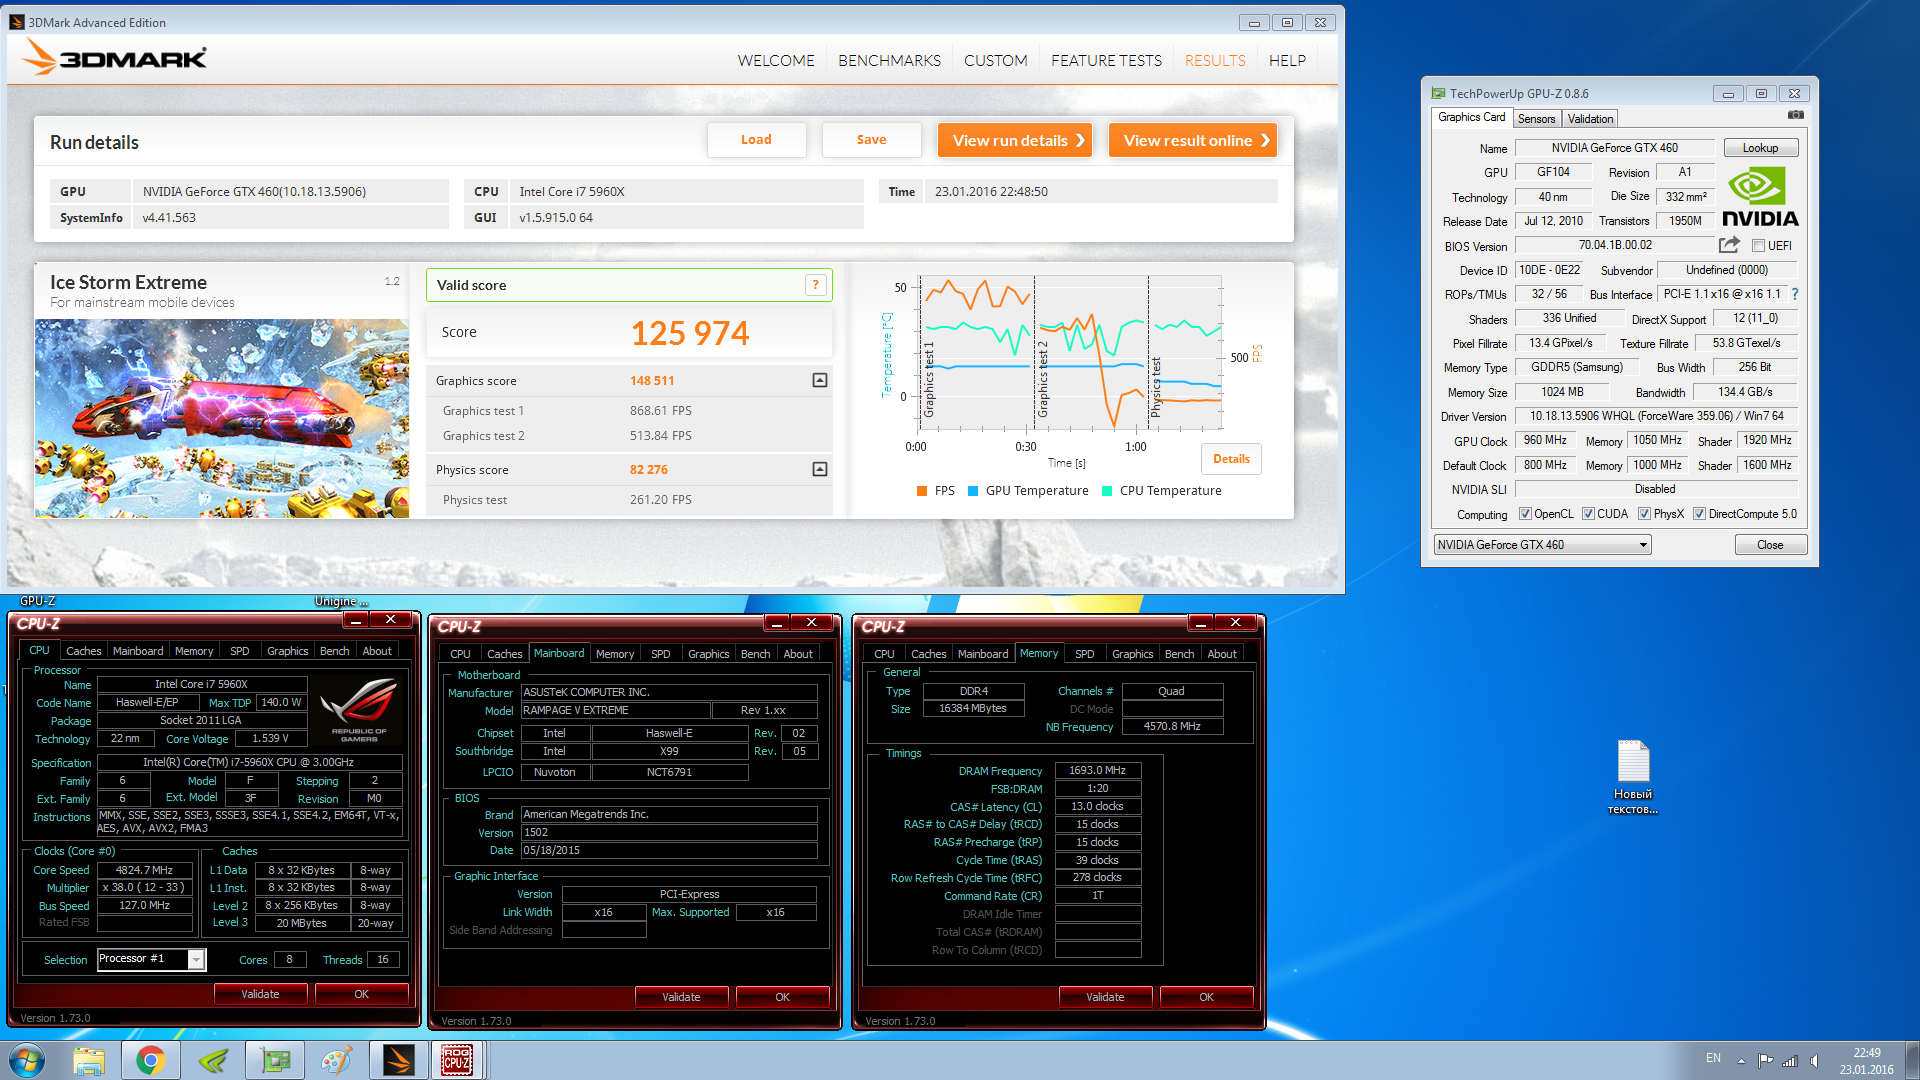This screenshot has width=1920, height=1080.
Task: Toggle OpenCL checkbox in GPU-Z
Action: (1525, 514)
